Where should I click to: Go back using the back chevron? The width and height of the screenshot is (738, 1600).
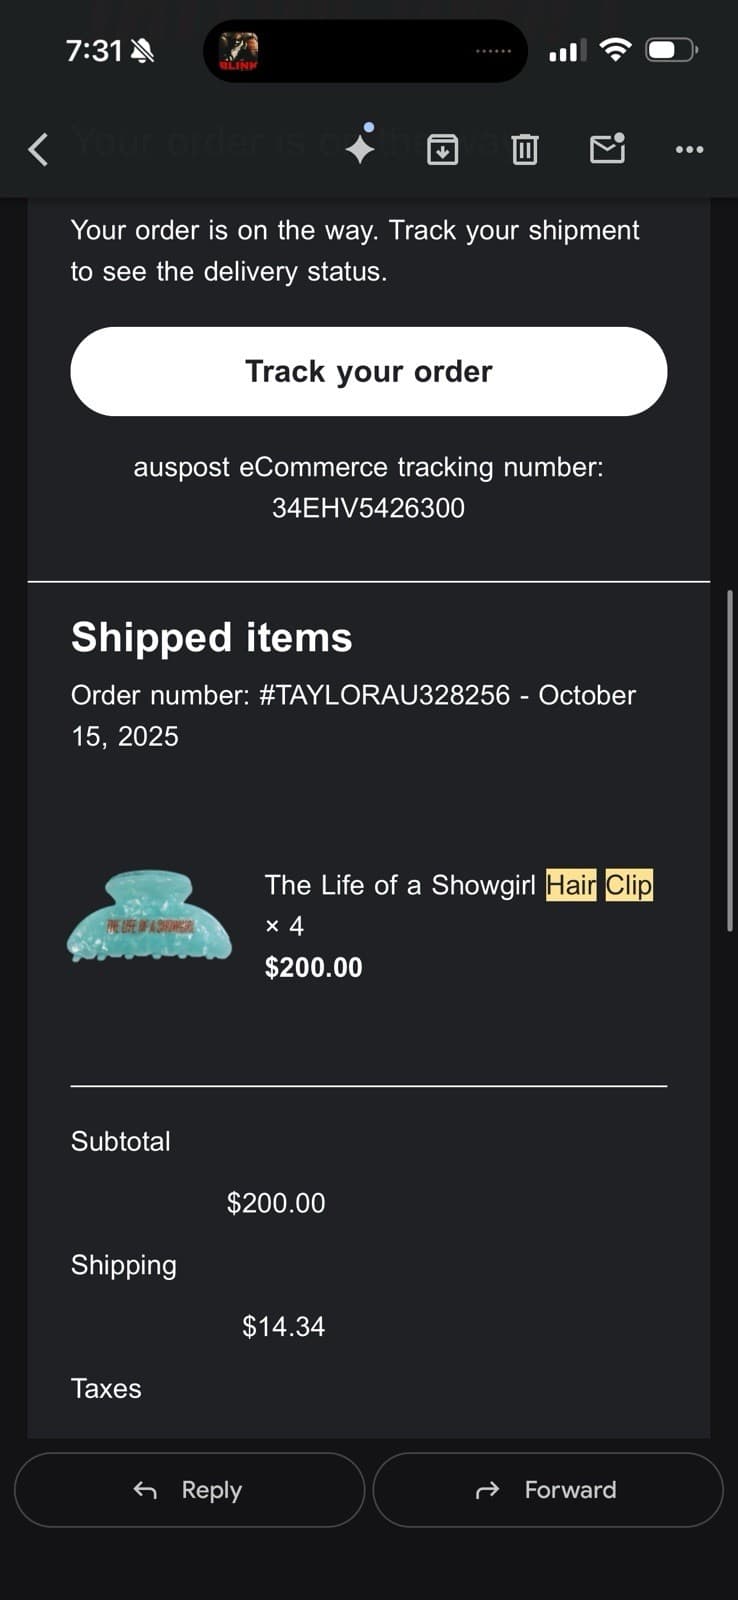coord(38,150)
